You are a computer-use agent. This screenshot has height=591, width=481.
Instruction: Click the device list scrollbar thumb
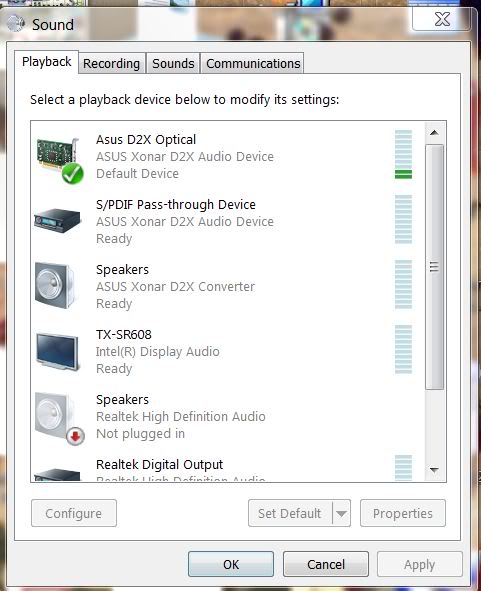coord(434,267)
